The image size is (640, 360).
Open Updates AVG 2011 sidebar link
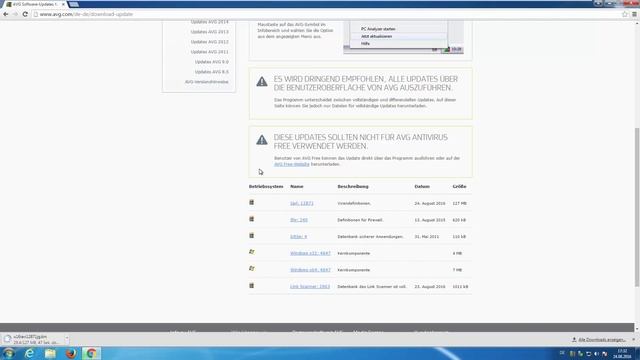(x=209, y=52)
